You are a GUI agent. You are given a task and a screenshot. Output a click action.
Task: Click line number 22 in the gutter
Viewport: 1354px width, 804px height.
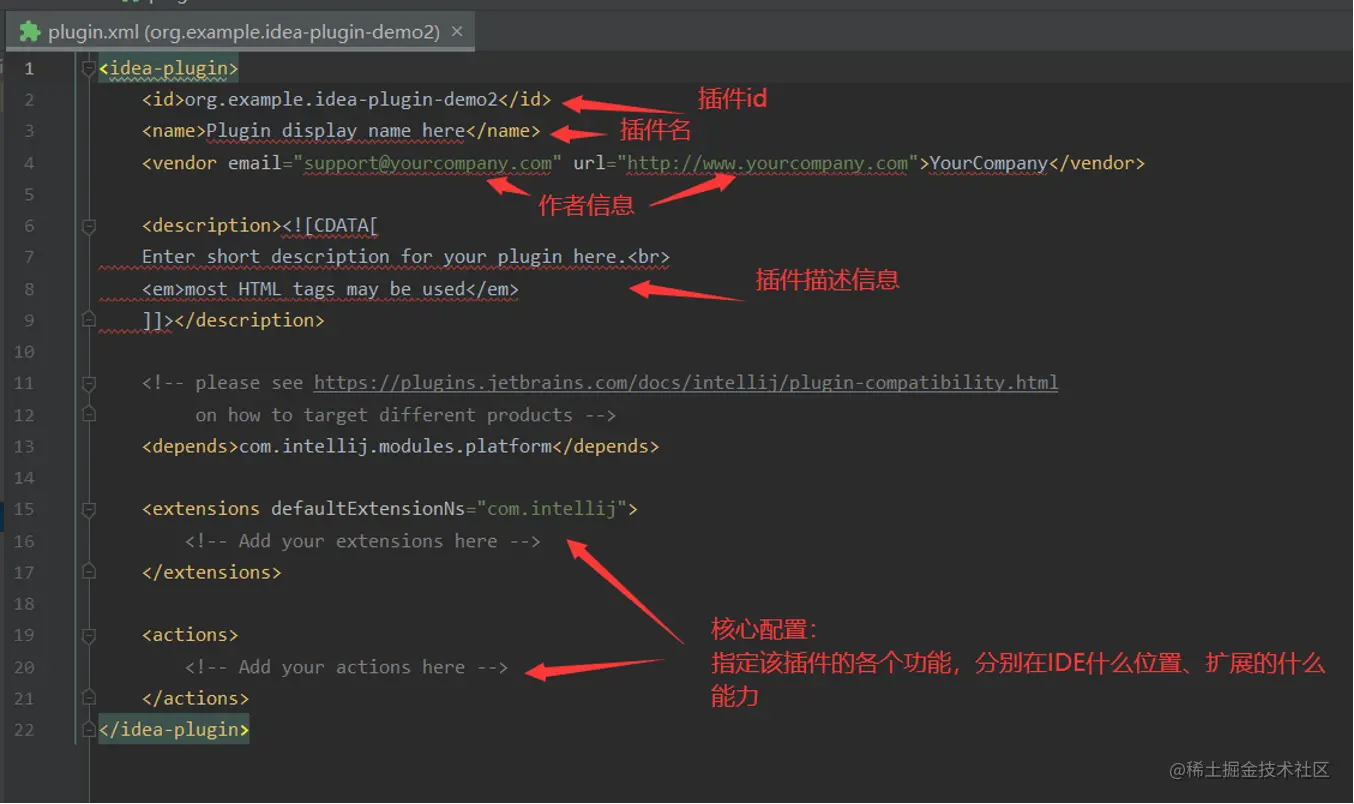[x=24, y=730]
